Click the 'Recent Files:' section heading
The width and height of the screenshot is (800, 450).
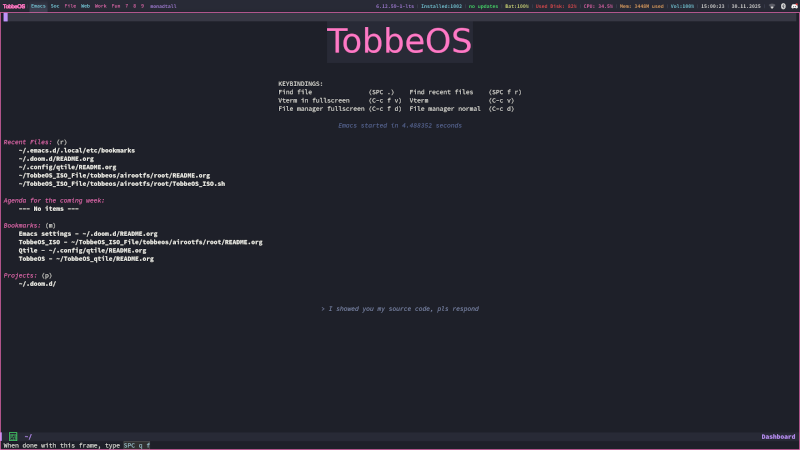click(28, 142)
